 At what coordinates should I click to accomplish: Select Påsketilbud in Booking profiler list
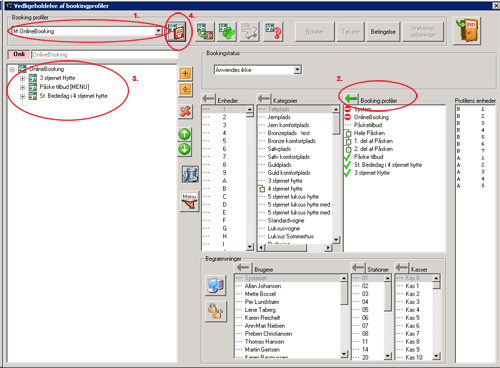(368, 125)
